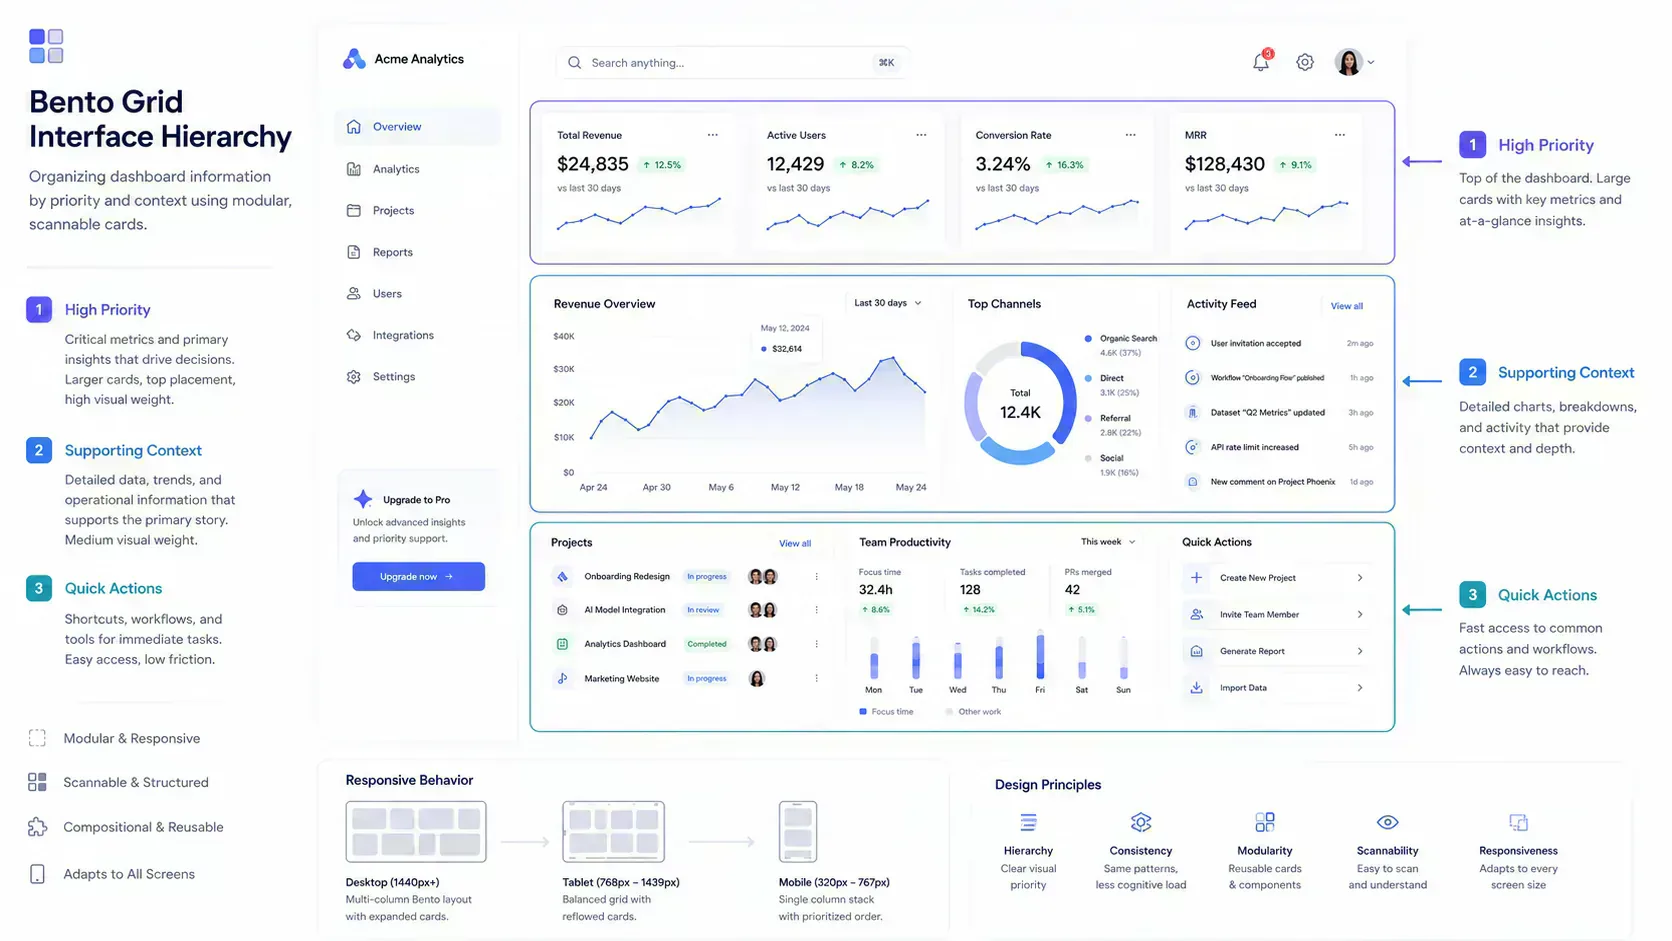The height and width of the screenshot is (941, 1672).
Task: Click the Responsiveness design principle icon
Action: pos(1518,822)
